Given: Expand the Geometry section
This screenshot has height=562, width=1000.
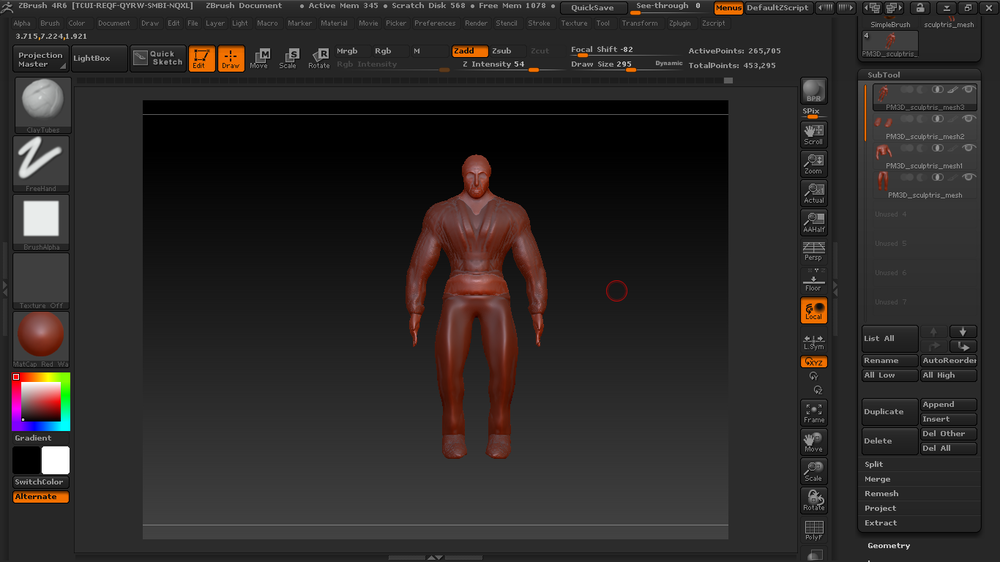Looking at the screenshot, I should [x=889, y=546].
